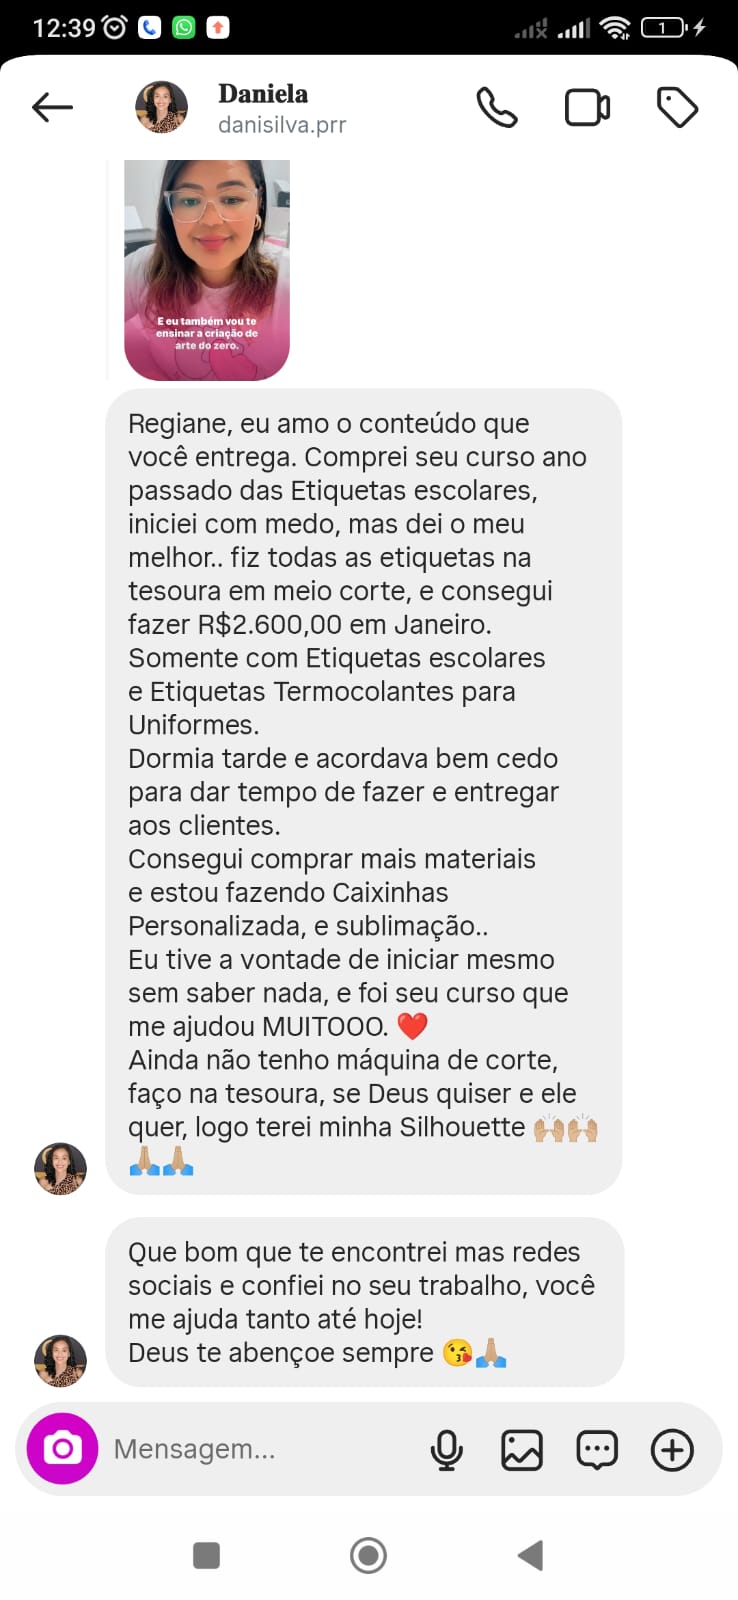Open the shared story thumbnail with woman
Viewport: 738px width, 1600px height.
207,270
